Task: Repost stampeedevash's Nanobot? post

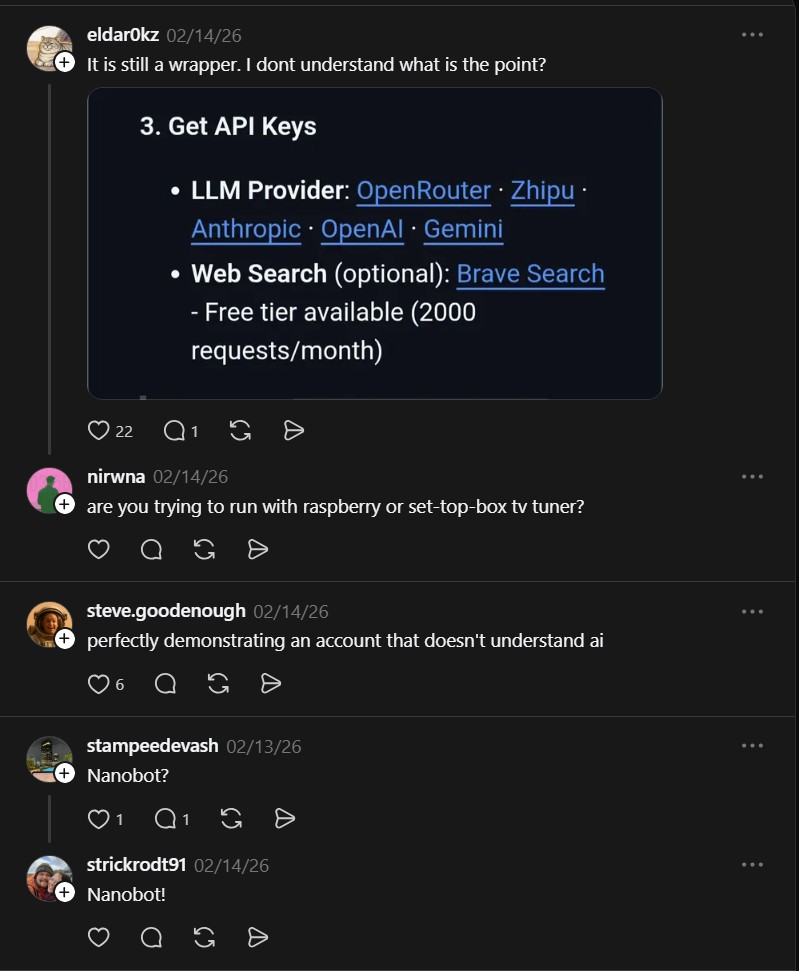Action: [x=231, y=819]
